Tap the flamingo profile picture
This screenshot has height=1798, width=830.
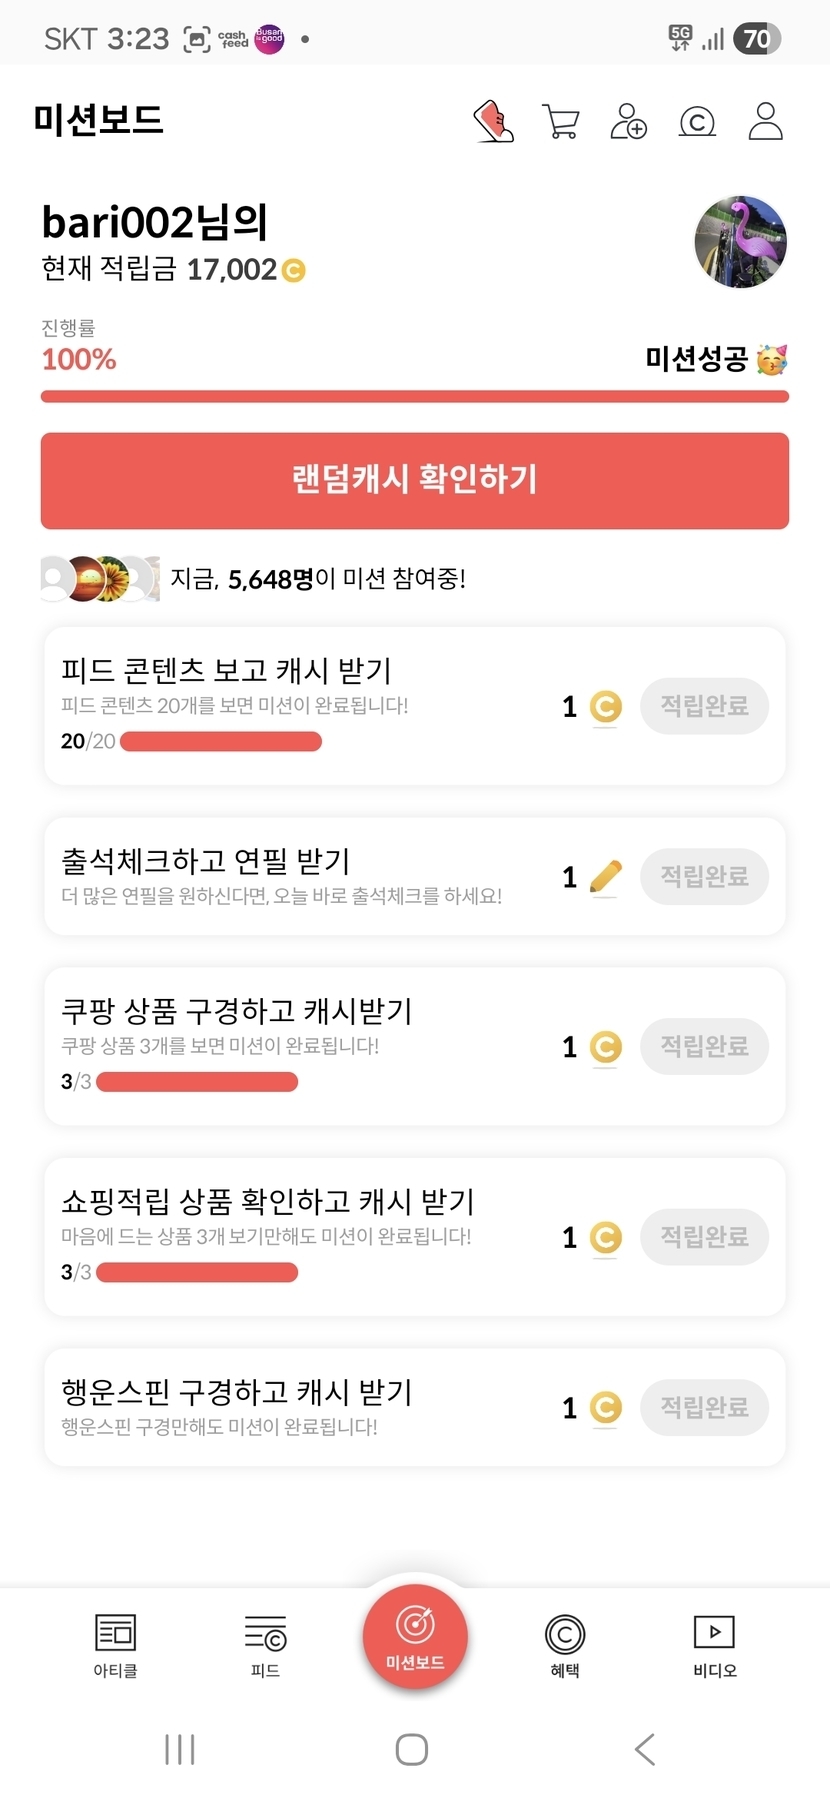(740, 242)
